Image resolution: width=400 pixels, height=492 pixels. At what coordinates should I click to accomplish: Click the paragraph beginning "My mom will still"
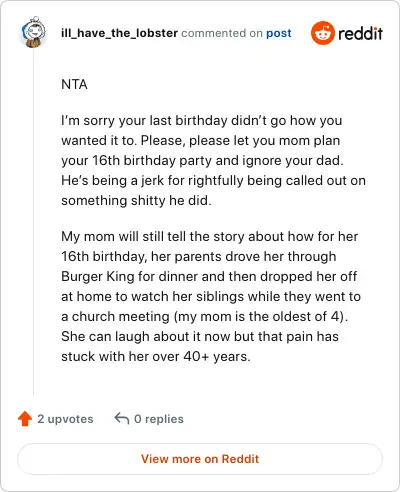click(x=211, y=296)
